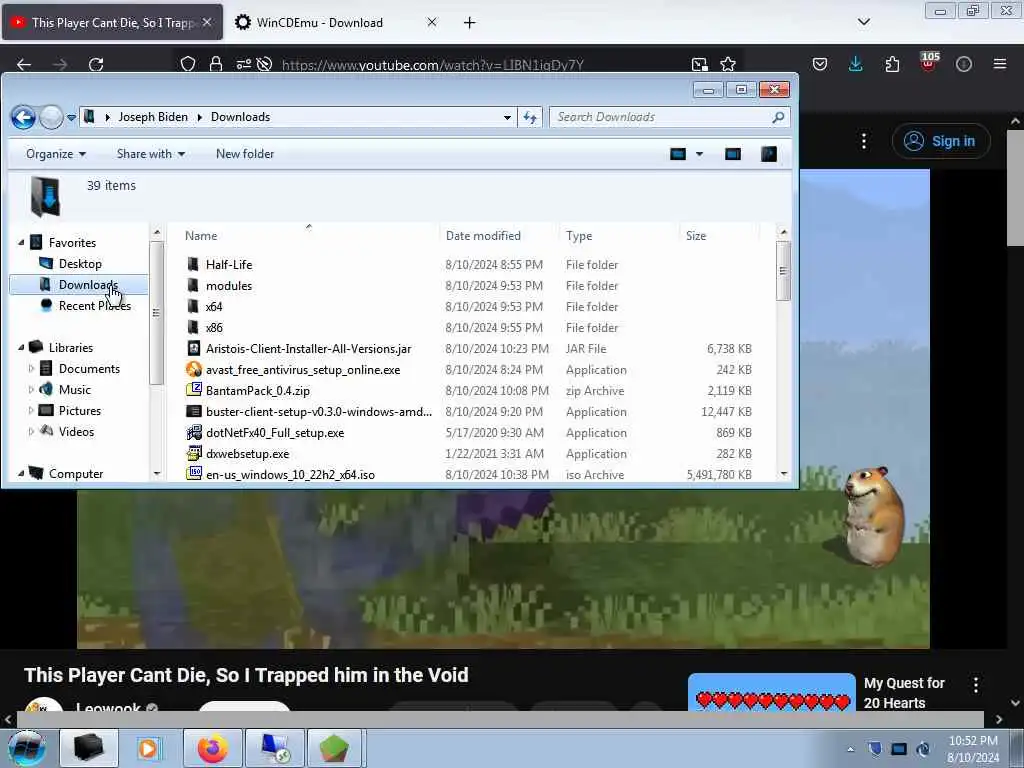Select the Aristois-Client-Installer jar file icon

point(193,348)
